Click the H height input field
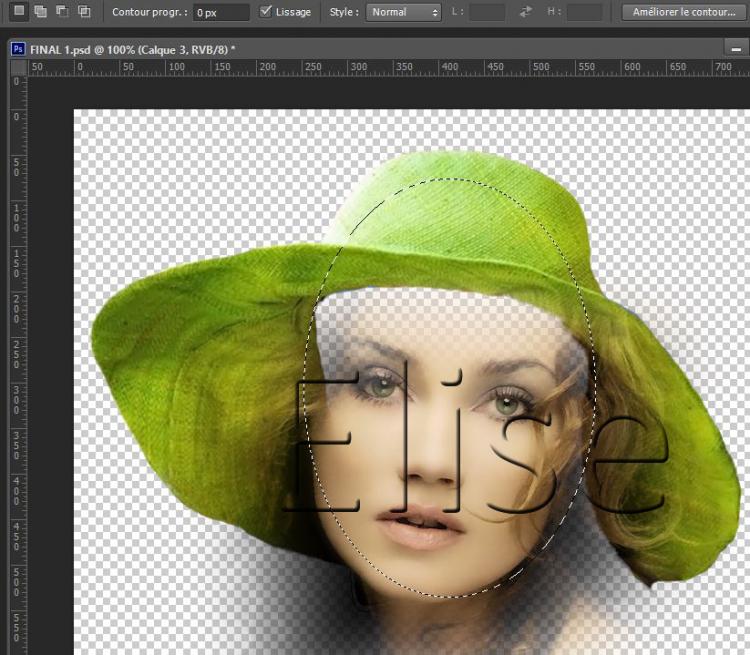Viewport: 750px width, 655px height. pos(585,12)
